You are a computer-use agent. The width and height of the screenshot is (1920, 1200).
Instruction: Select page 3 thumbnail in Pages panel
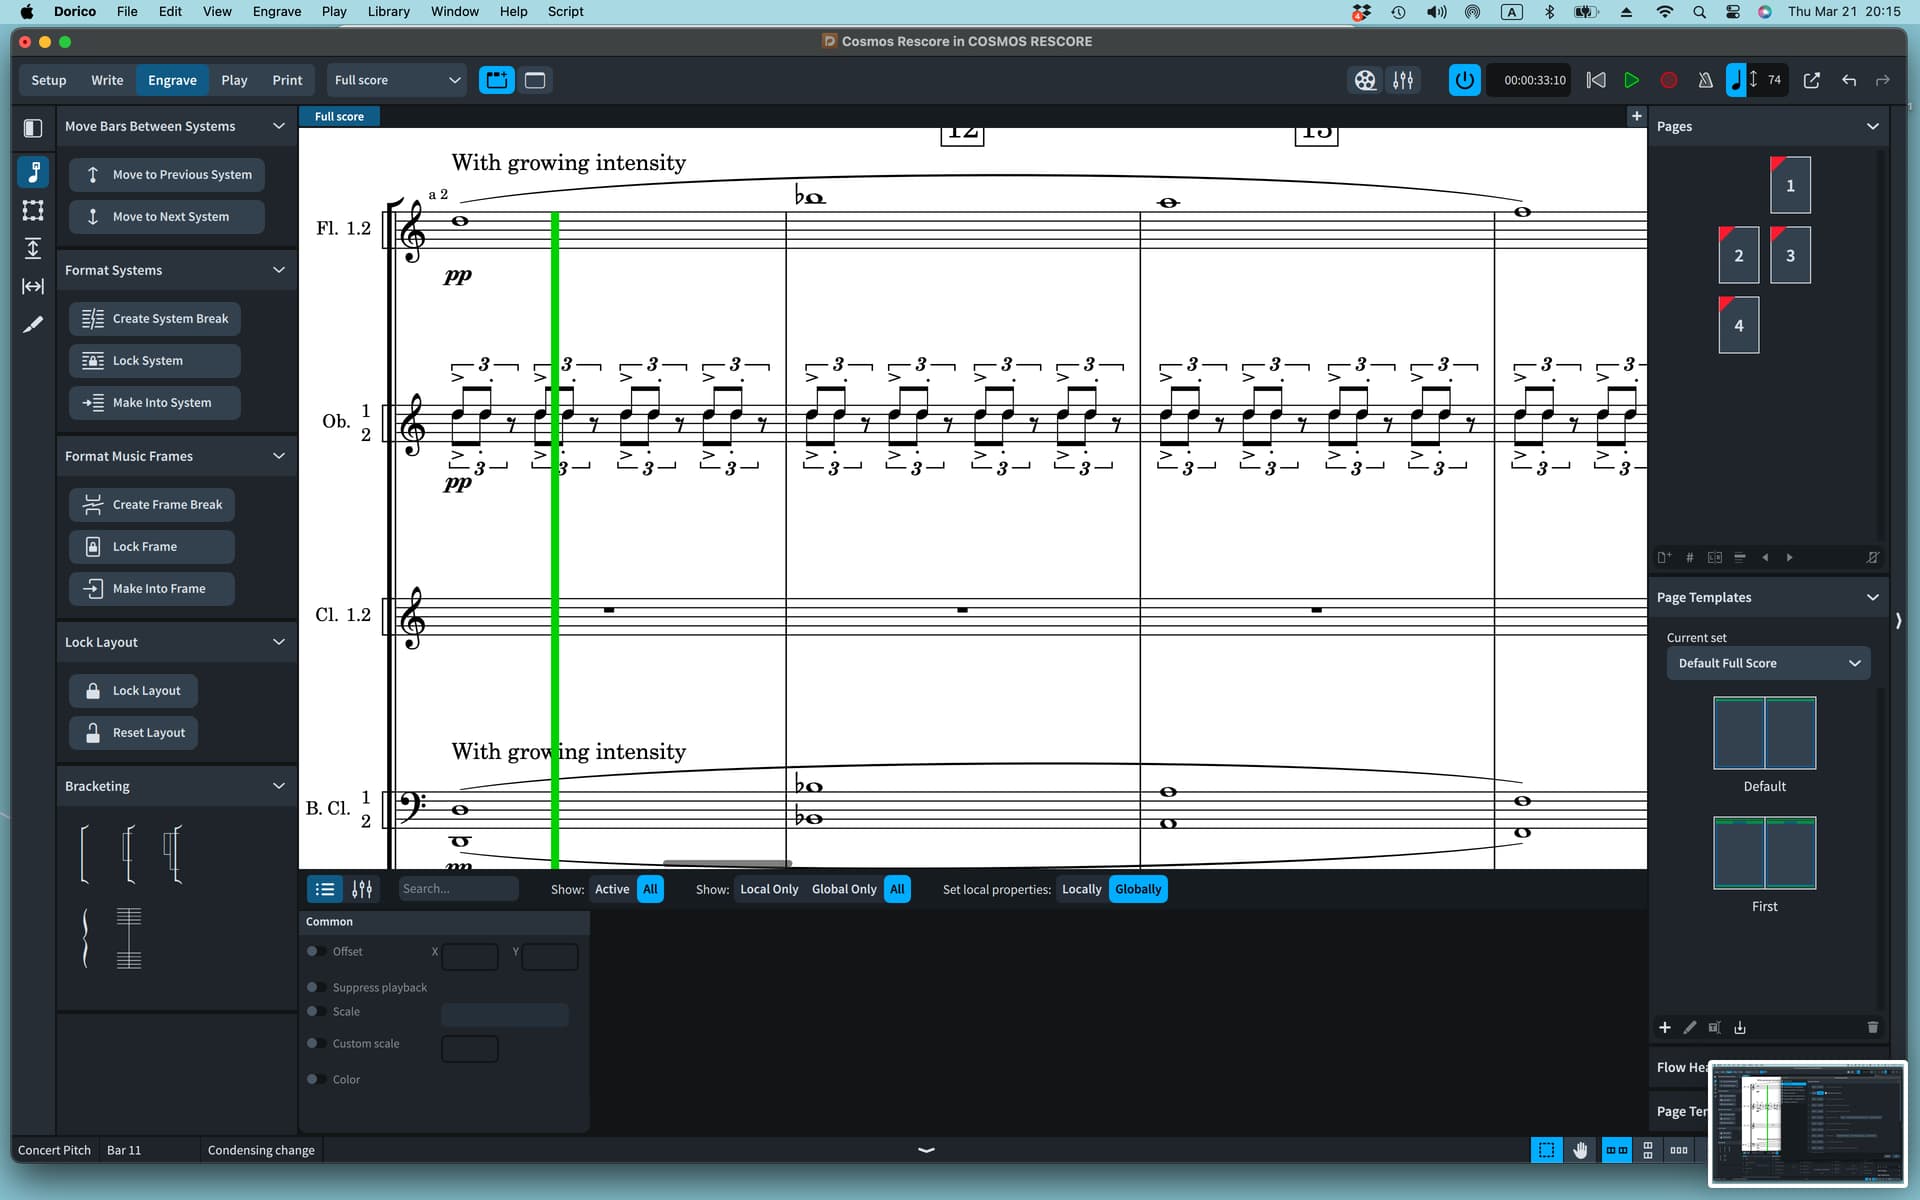click(1790, 255)
